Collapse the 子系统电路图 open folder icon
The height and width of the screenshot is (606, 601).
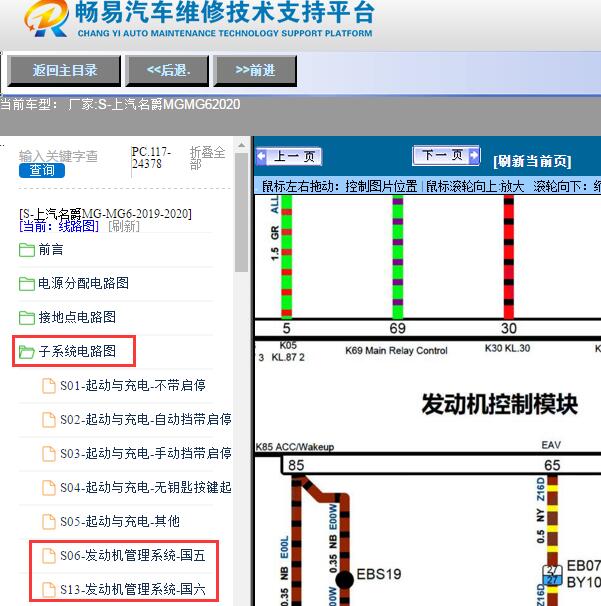click(27, 352)
